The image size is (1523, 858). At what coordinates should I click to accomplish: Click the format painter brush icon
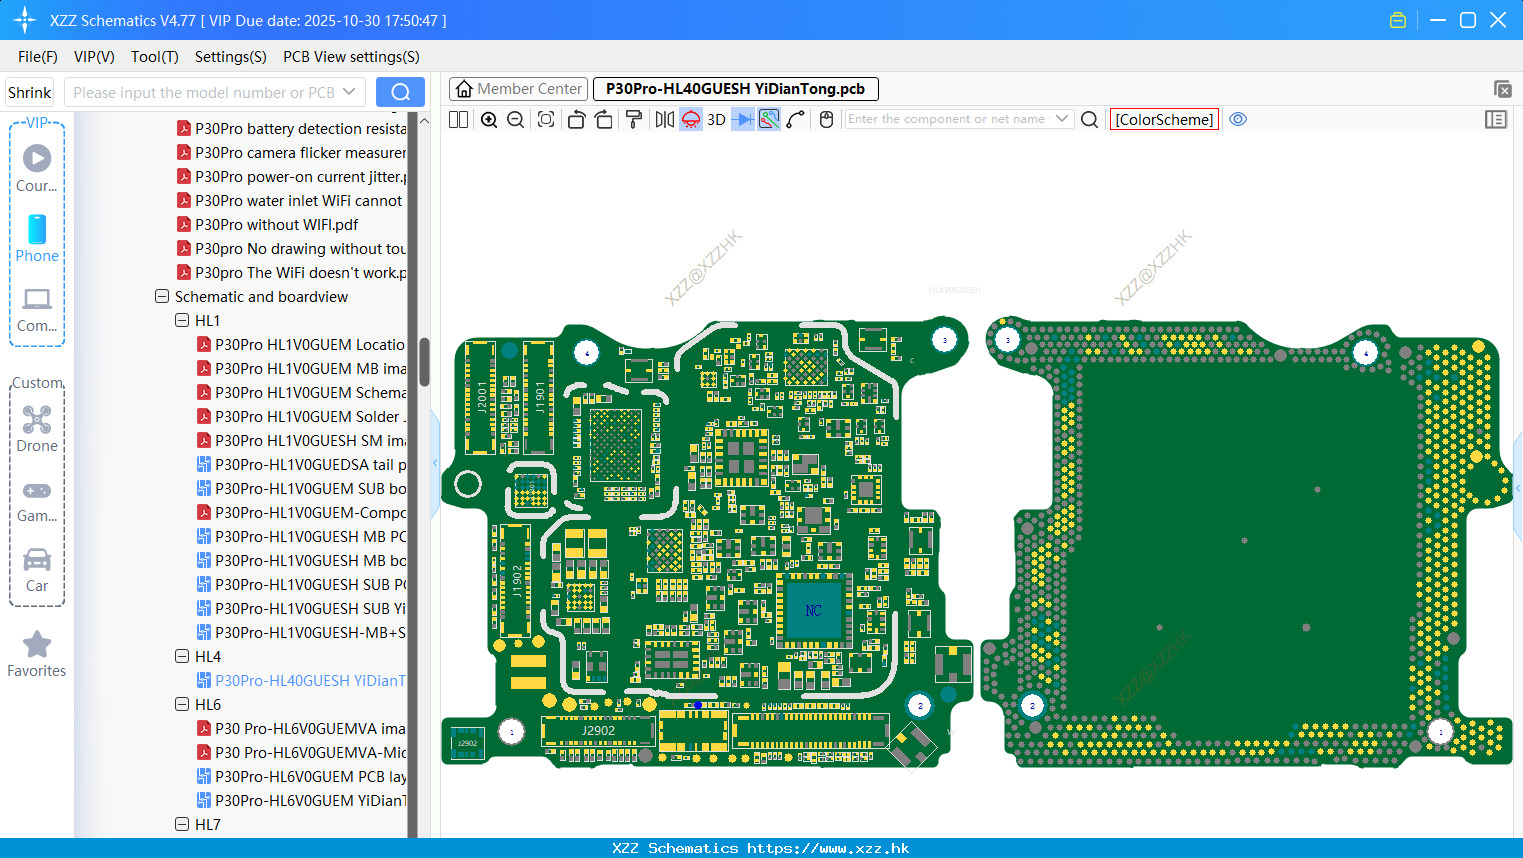coord(633,120)
